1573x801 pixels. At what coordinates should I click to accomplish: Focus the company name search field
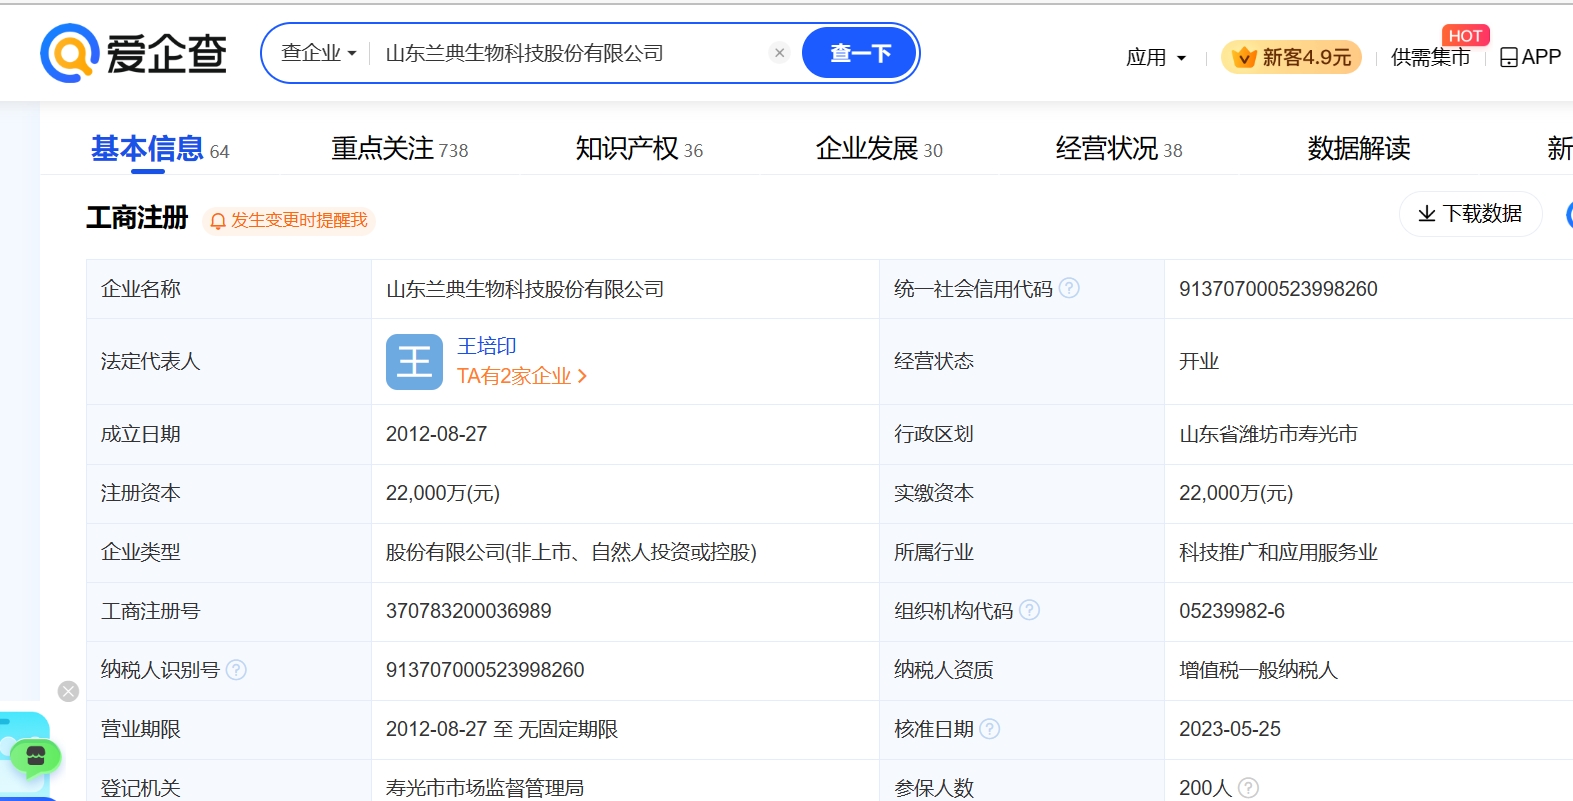click(x=570, y=53)
